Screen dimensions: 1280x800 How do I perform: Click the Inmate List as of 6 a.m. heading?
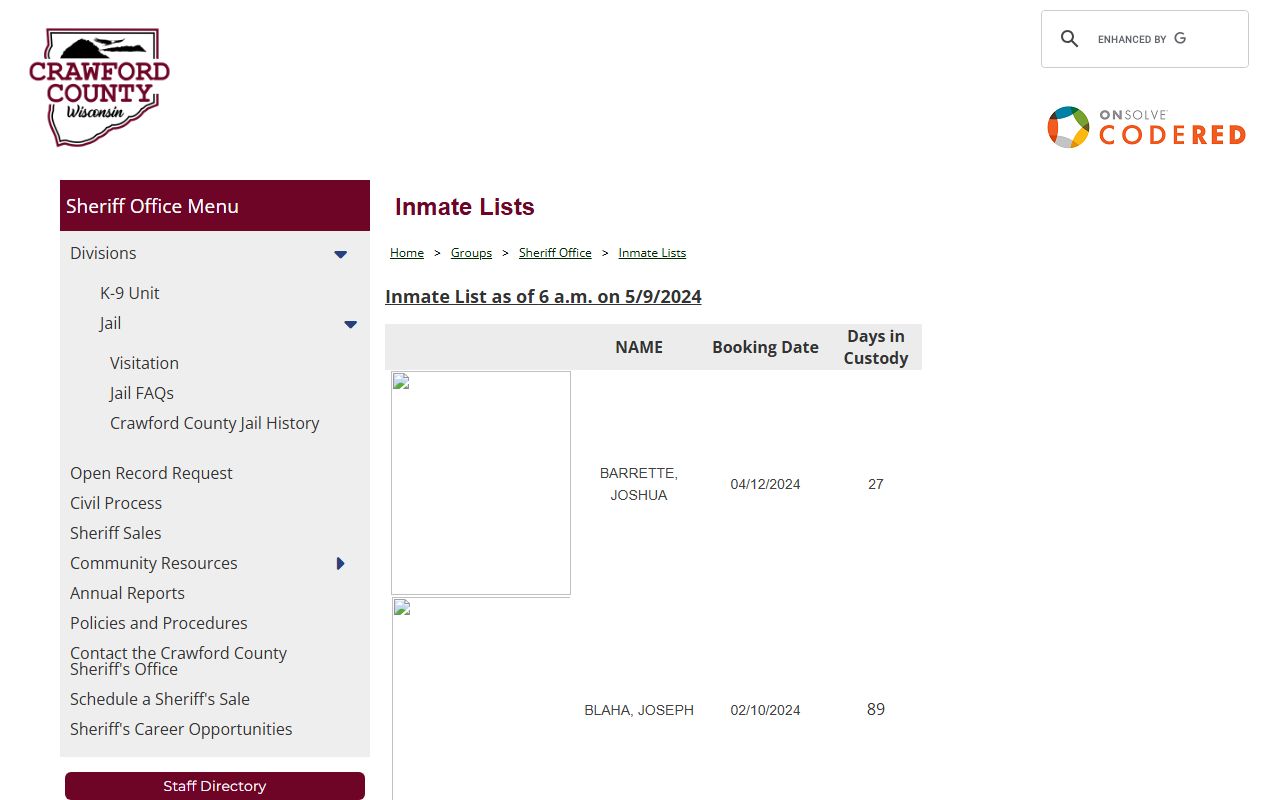(x=543, y=297)
